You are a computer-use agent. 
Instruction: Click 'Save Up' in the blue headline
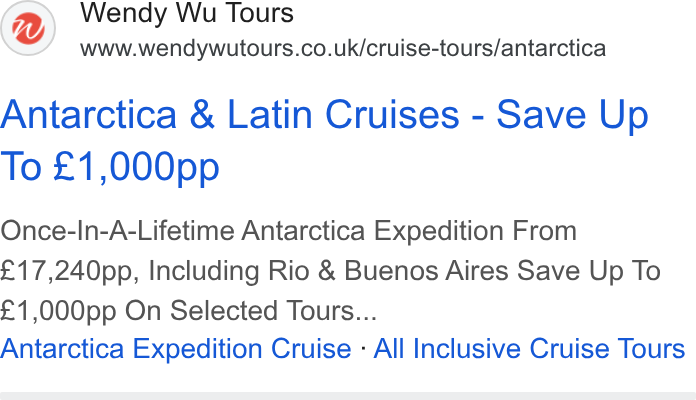(573, 115)
